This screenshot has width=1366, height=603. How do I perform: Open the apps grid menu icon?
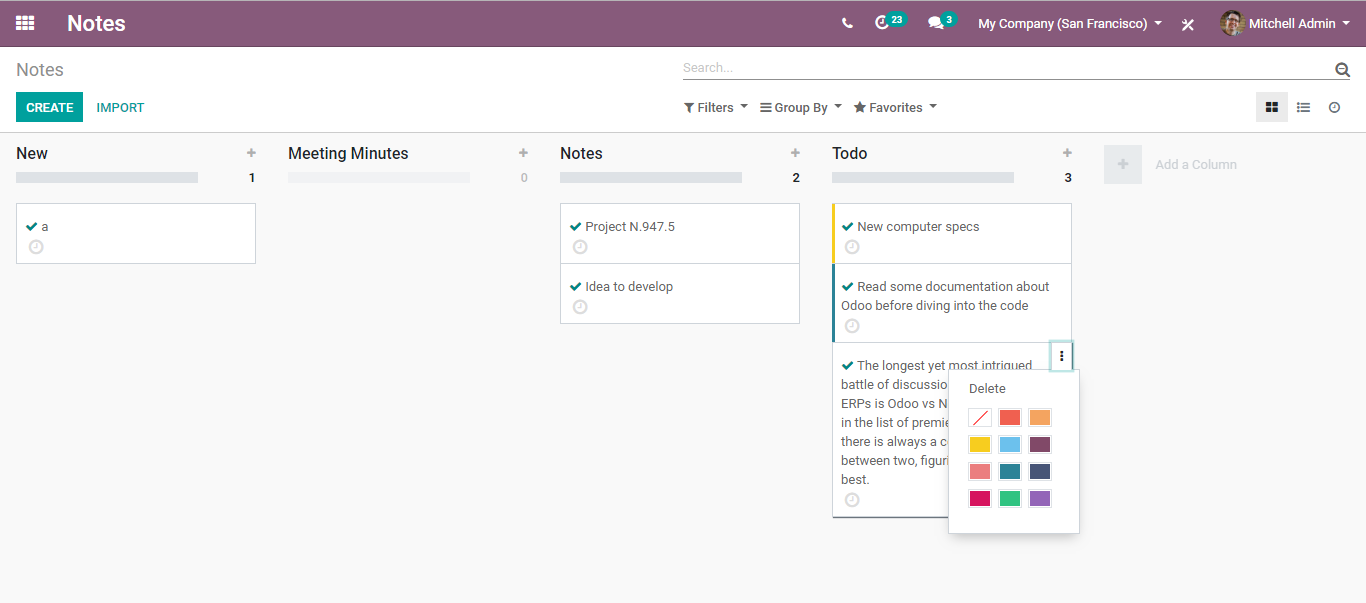pos(25,23)
